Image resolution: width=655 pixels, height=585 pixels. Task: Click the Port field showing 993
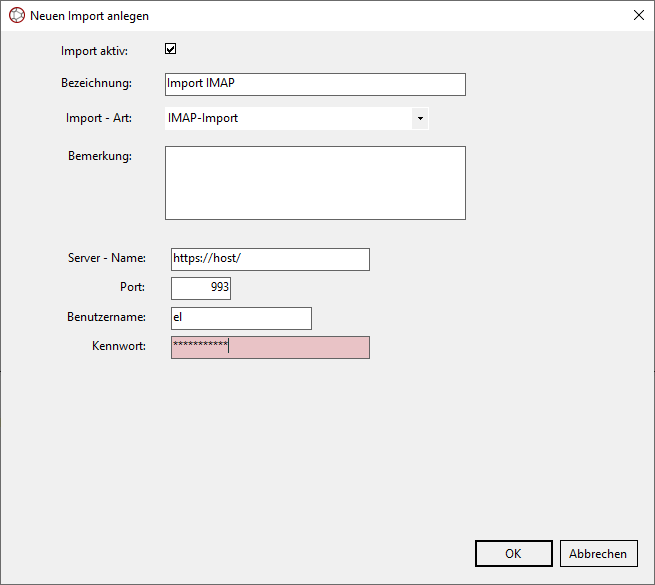(201, 288)
